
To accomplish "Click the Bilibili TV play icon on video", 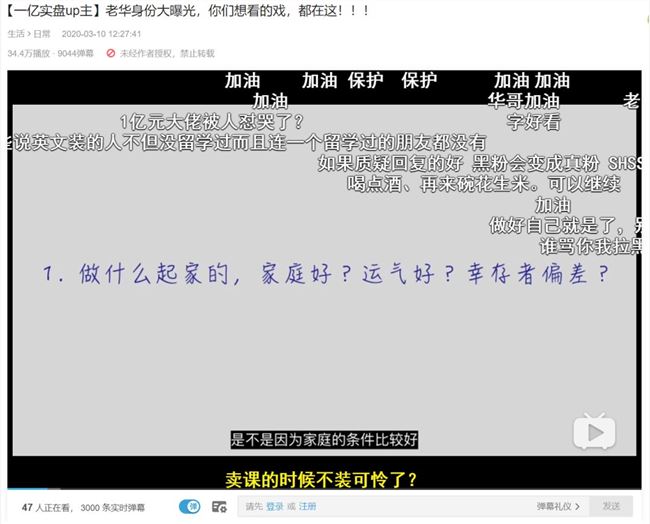I will click(593, 432).
